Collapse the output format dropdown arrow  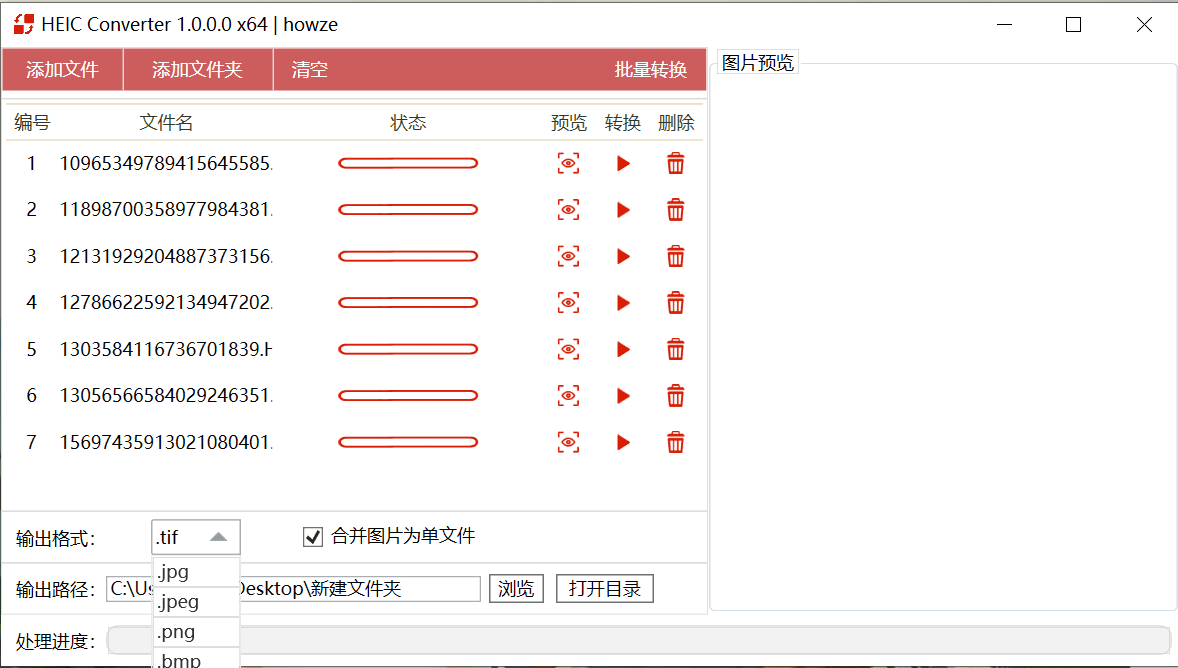click(x=219, y=538)
